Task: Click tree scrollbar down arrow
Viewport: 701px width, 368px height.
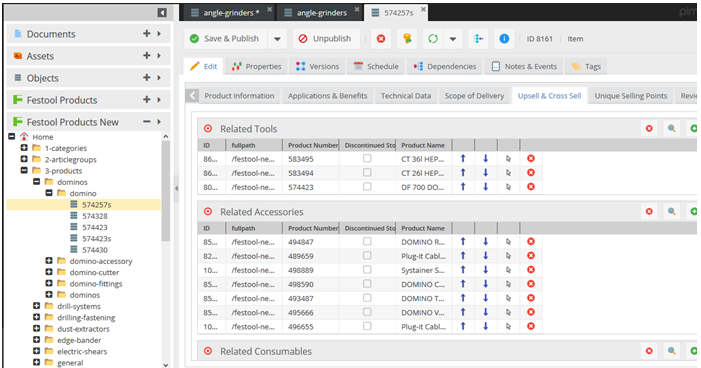Action: point(165,364)
